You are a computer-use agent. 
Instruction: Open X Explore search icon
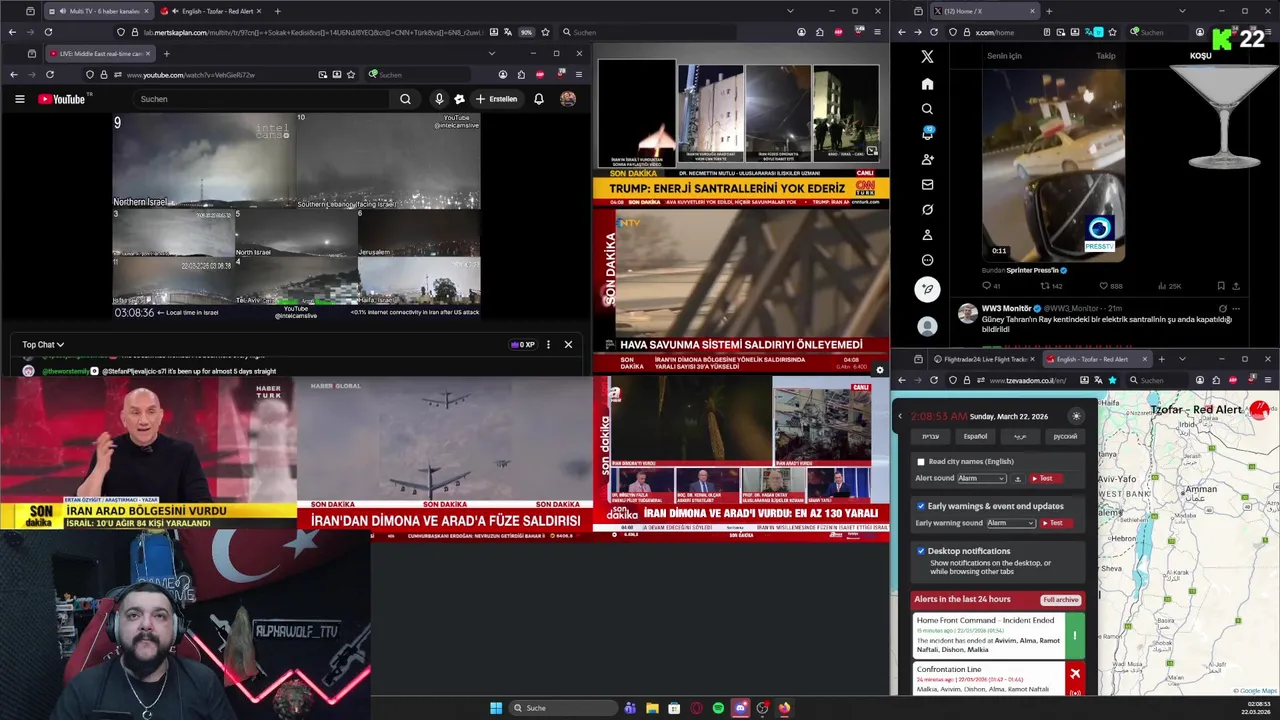[x=927, y=109]
